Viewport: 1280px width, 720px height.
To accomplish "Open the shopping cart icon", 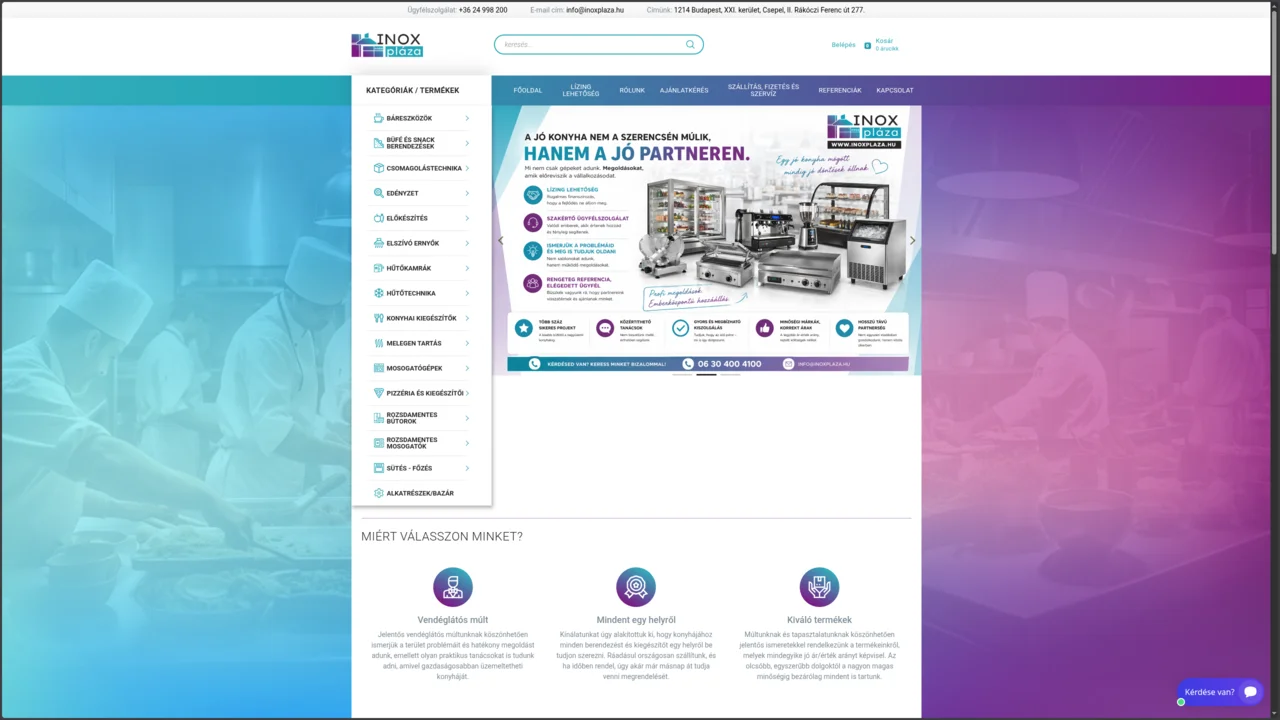I will (x=867, y=45).
